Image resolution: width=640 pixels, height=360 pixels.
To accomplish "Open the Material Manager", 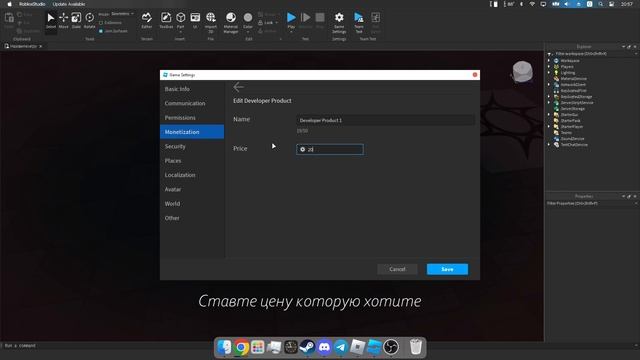I will 231,22.
